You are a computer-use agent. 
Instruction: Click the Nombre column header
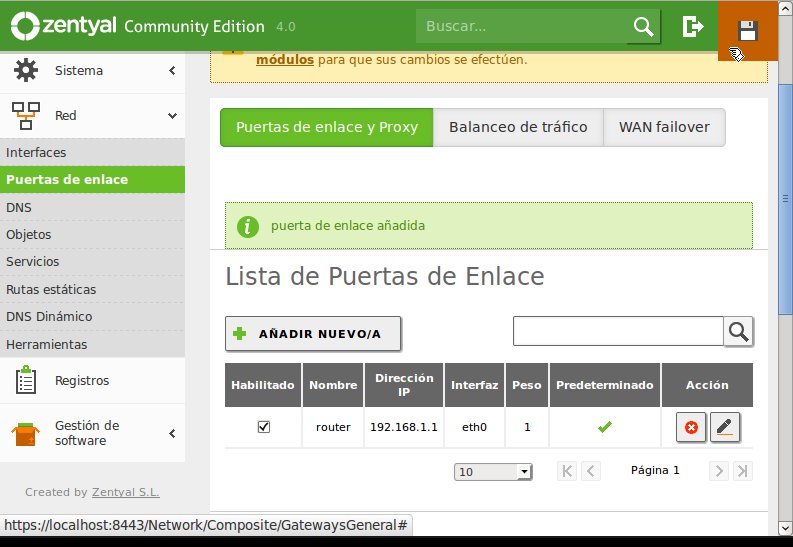[333, 385]
